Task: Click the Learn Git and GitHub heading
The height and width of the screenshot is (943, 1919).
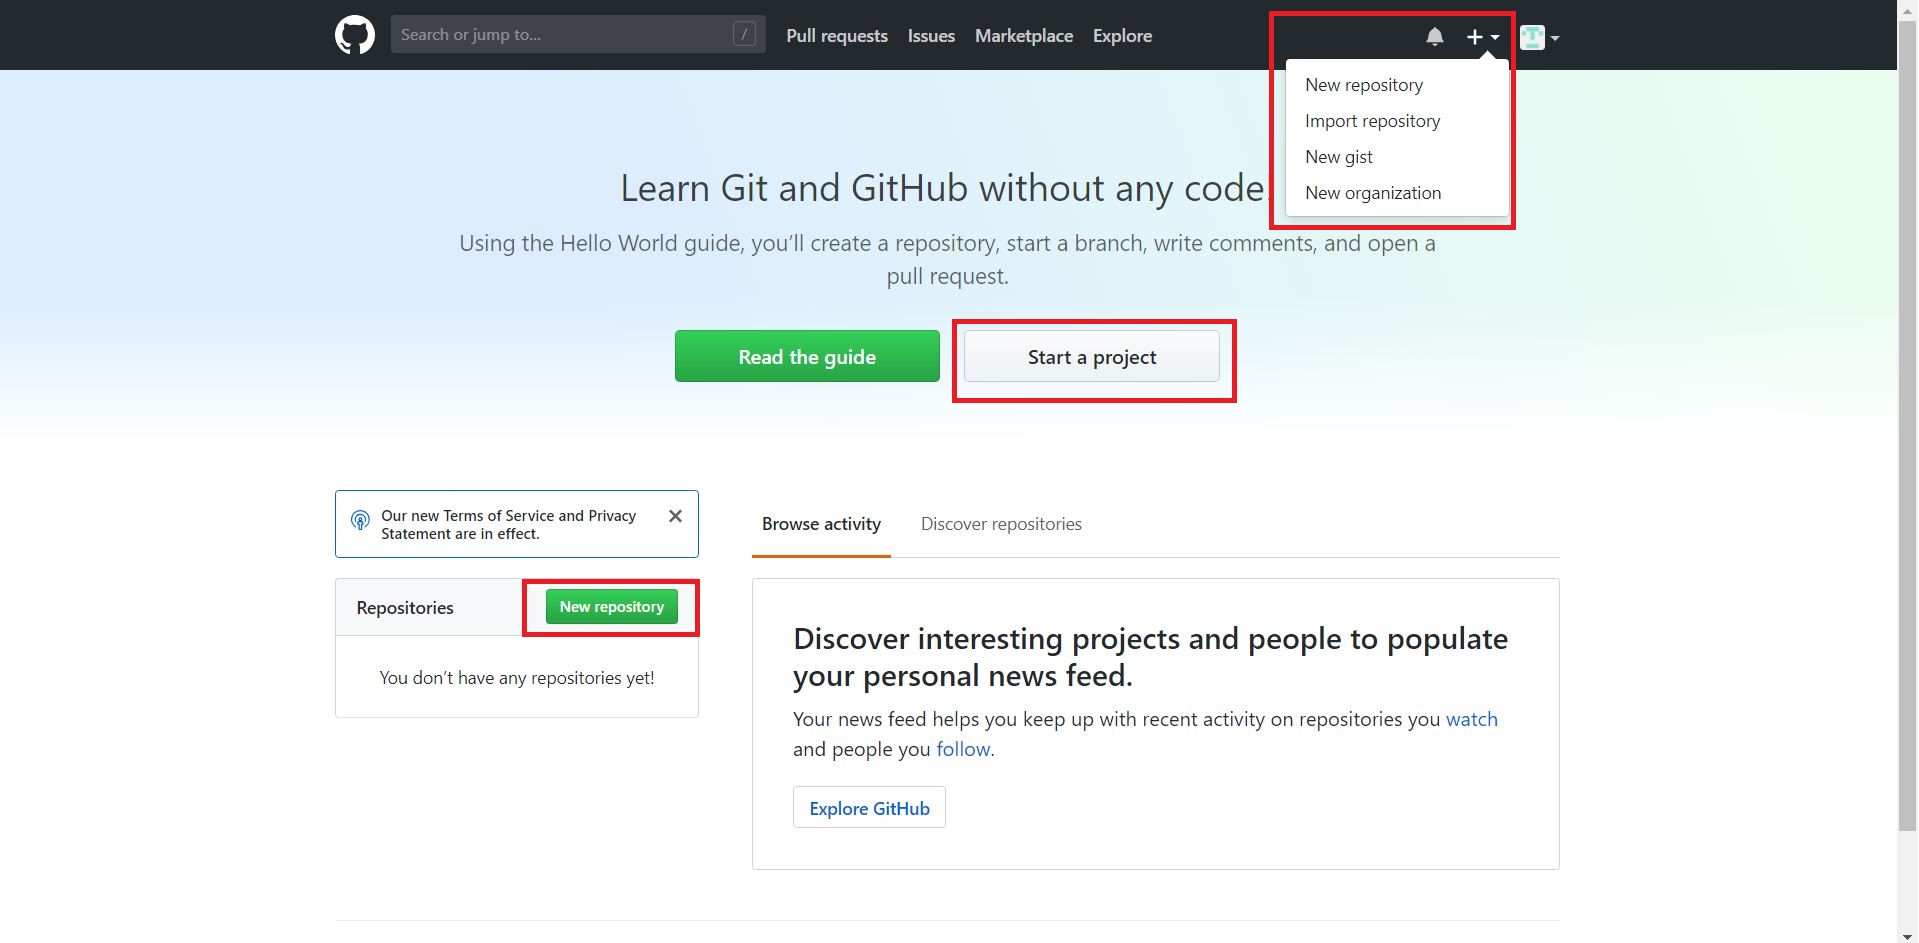Action: click(947, 188)
